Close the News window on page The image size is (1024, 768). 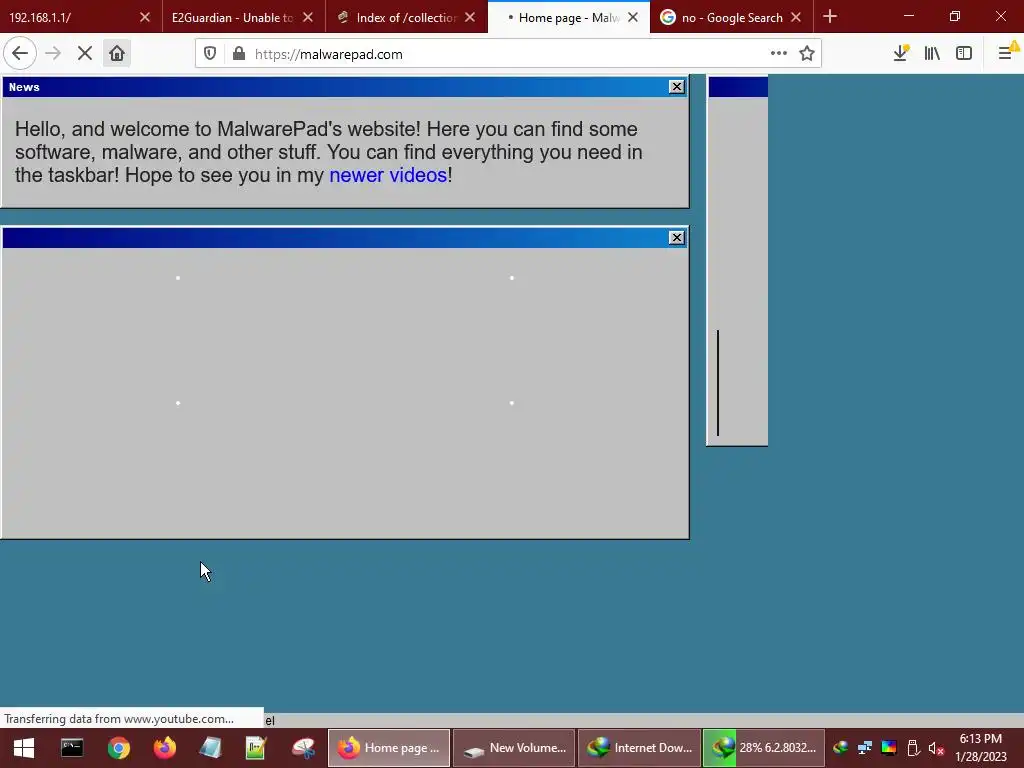677,87
